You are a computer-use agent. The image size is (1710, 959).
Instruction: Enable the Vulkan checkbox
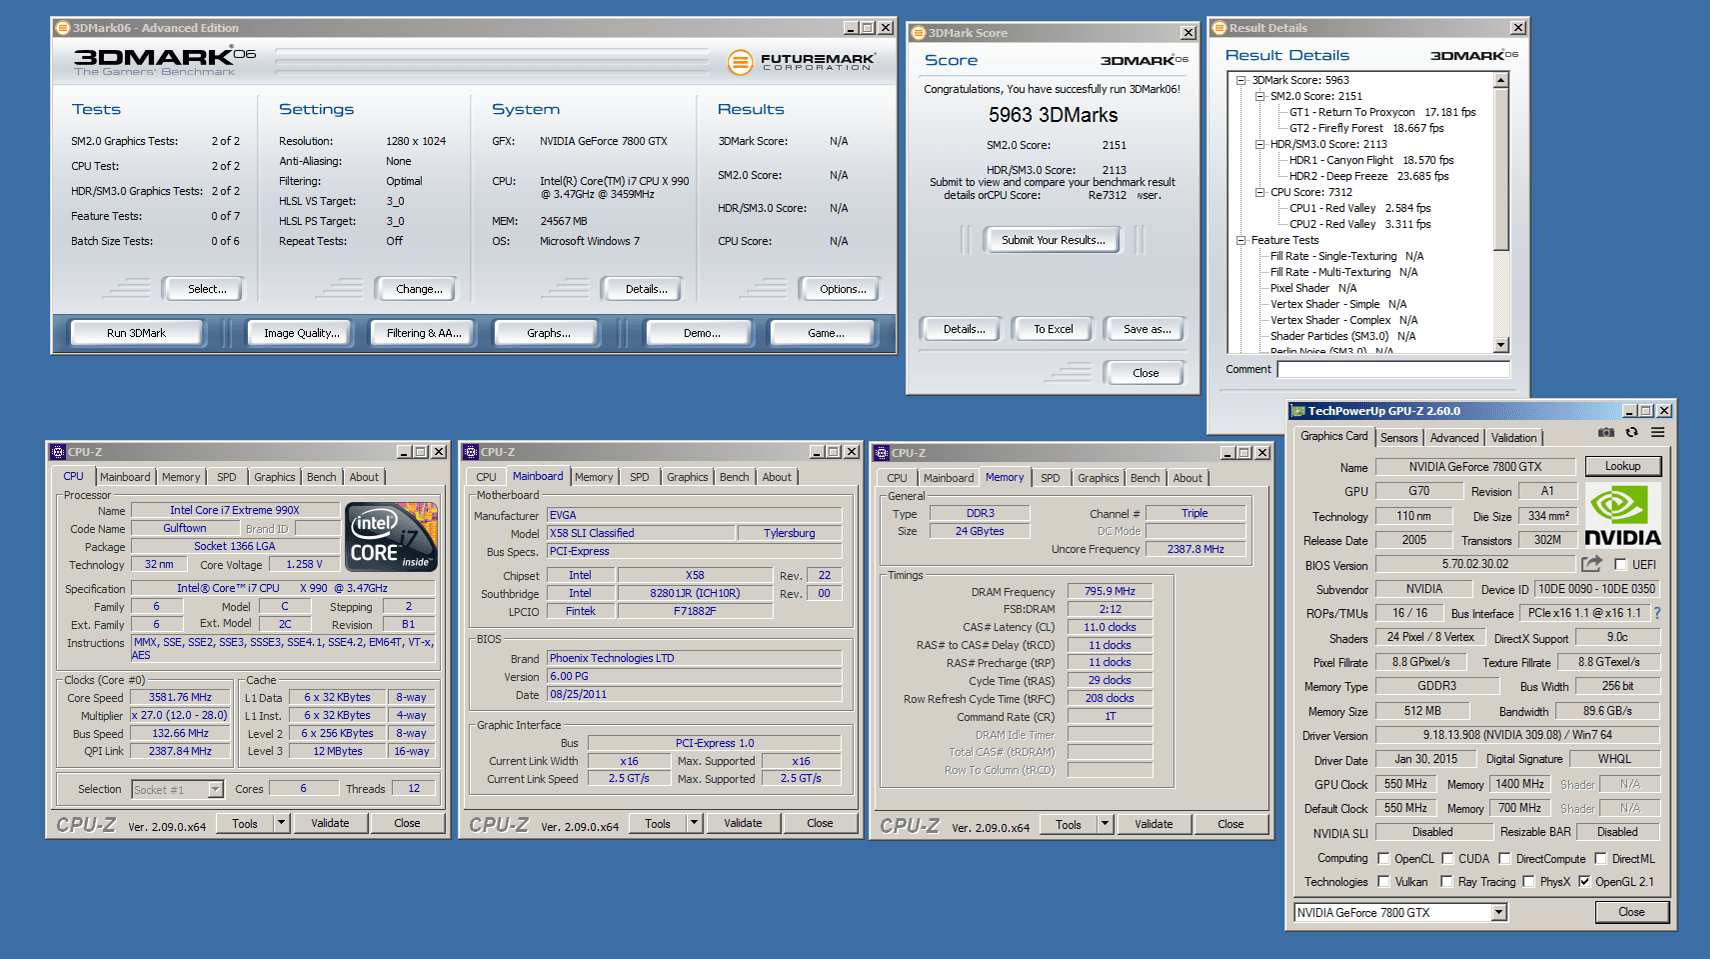(x=1384, y=882)
